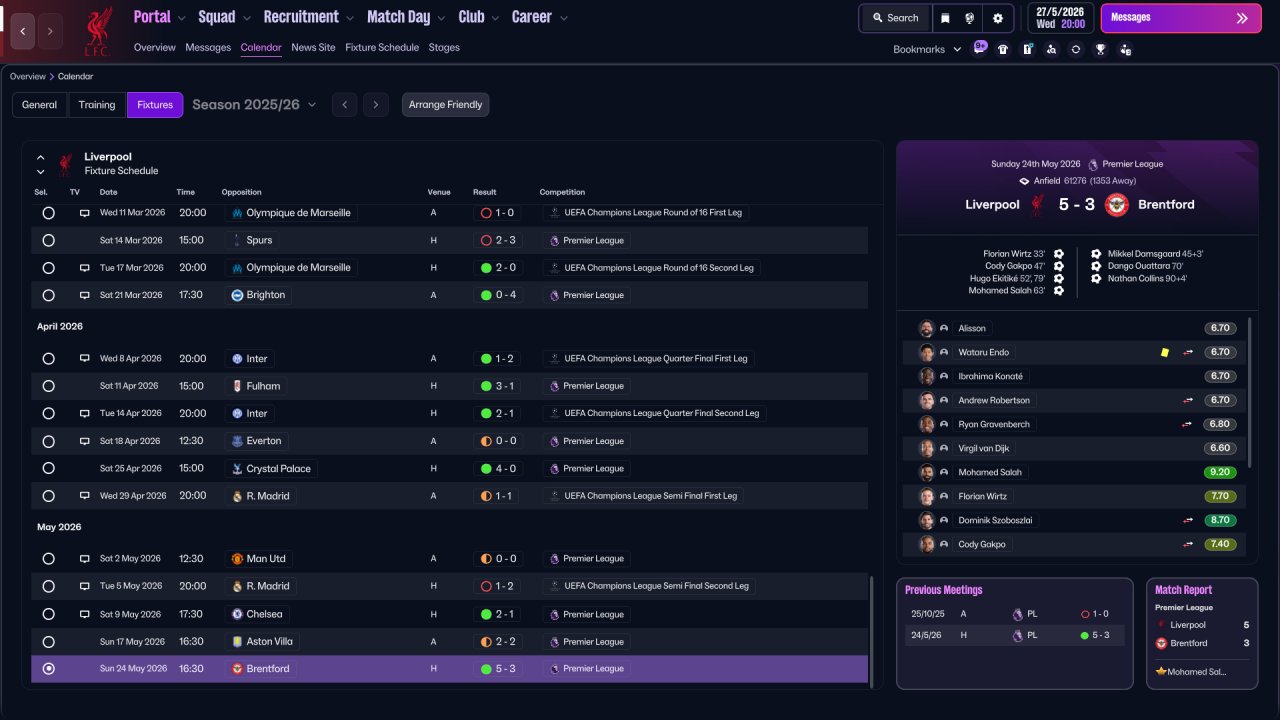This screenshot has height=720, width=1280.
Task: Switch to the Training tab
Action: tap(97, 105)
